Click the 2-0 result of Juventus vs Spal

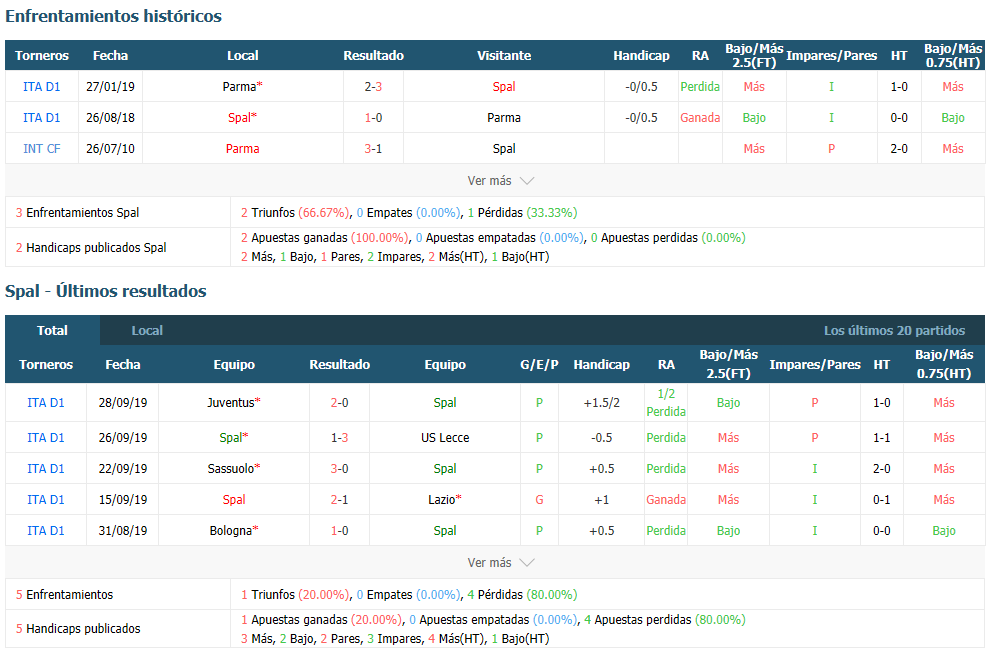(x=339, y=403)
